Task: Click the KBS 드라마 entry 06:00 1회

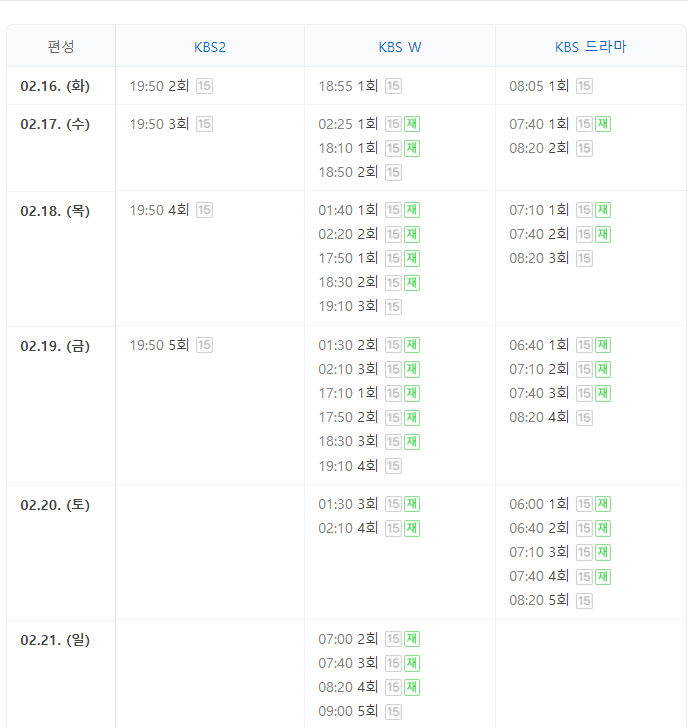Action: click(539, 504)
